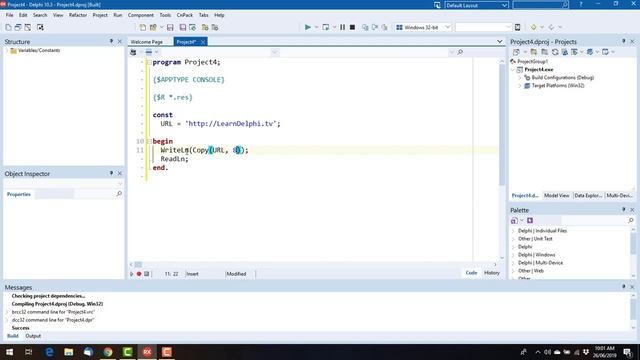Open Model View tab in Projects panel

(556, 196)
